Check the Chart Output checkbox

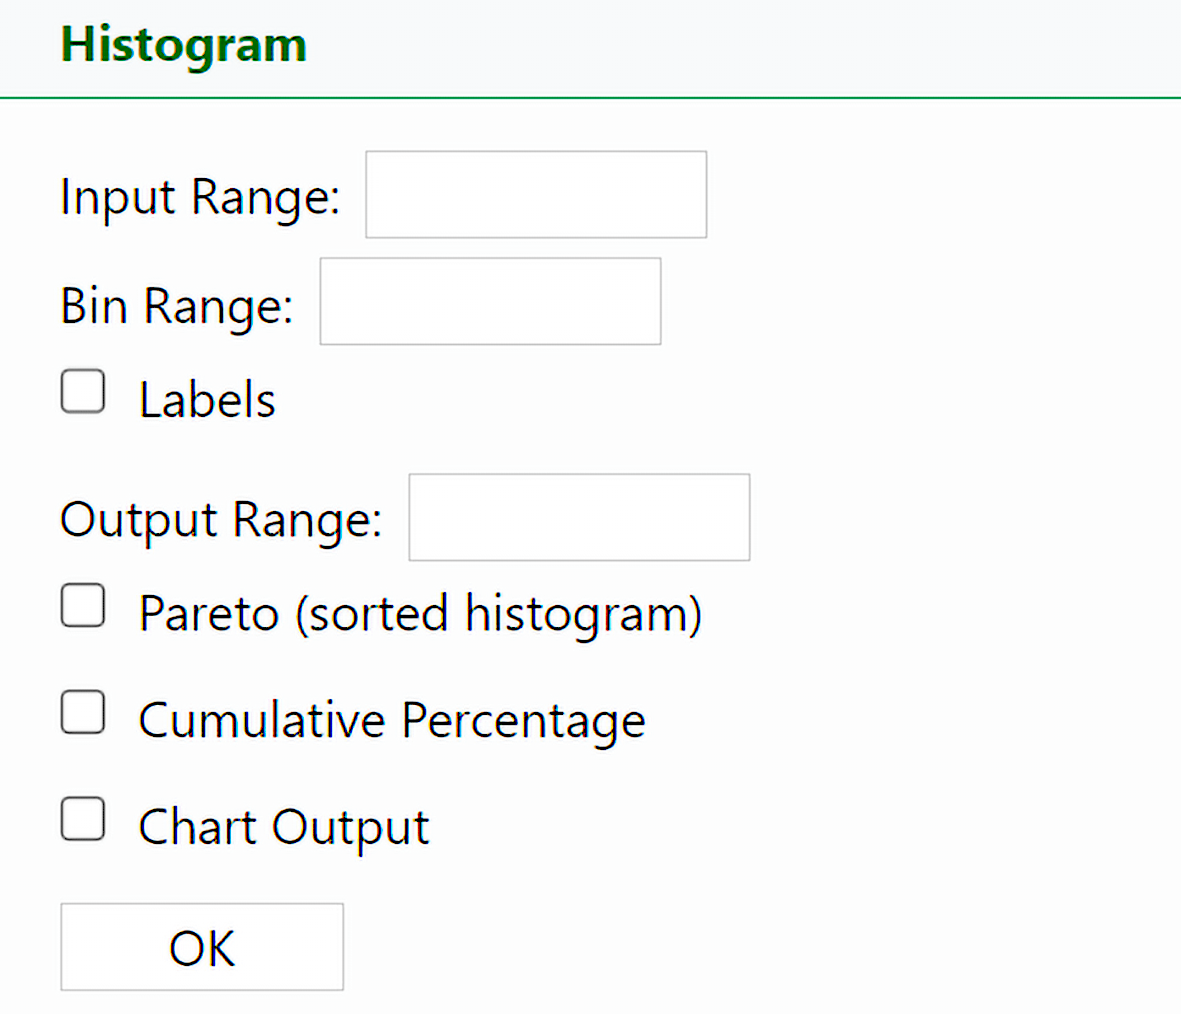[x=83, y=820]
